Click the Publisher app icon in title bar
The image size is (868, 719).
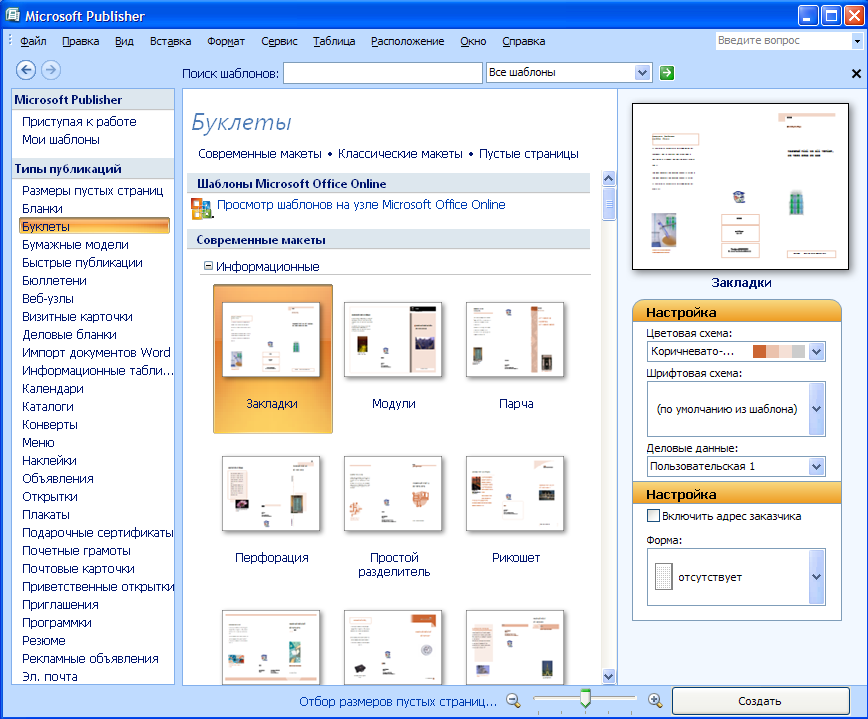(x=12, y=15)
